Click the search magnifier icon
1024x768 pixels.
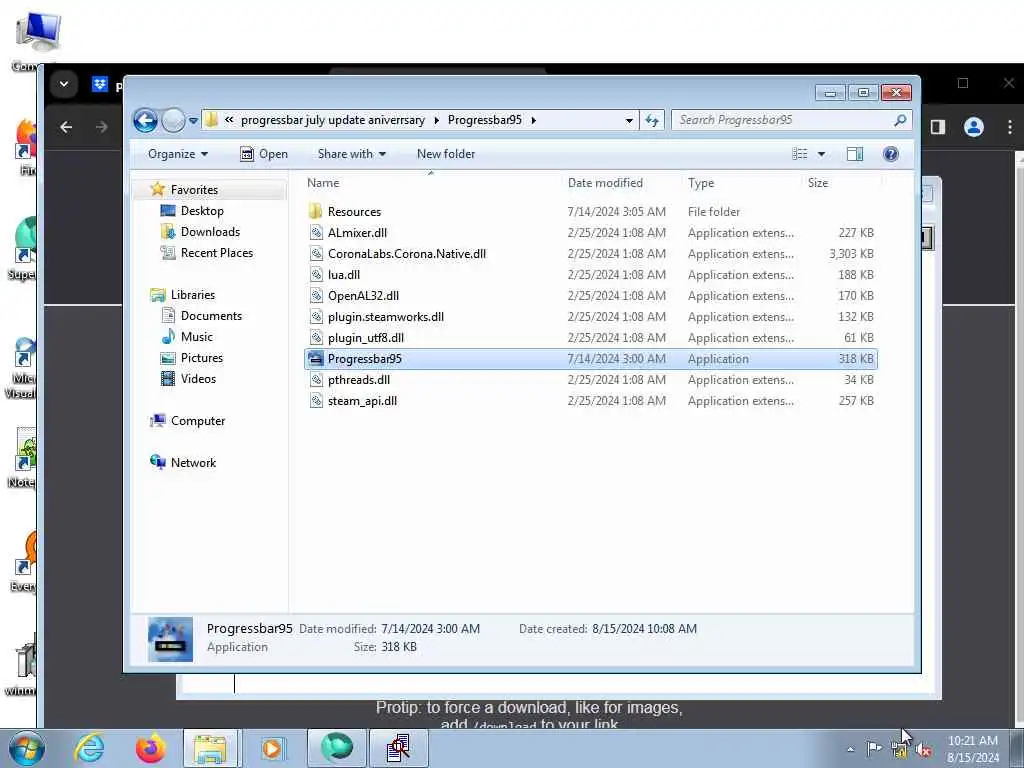pyautogui.click(x=901, y=120)
